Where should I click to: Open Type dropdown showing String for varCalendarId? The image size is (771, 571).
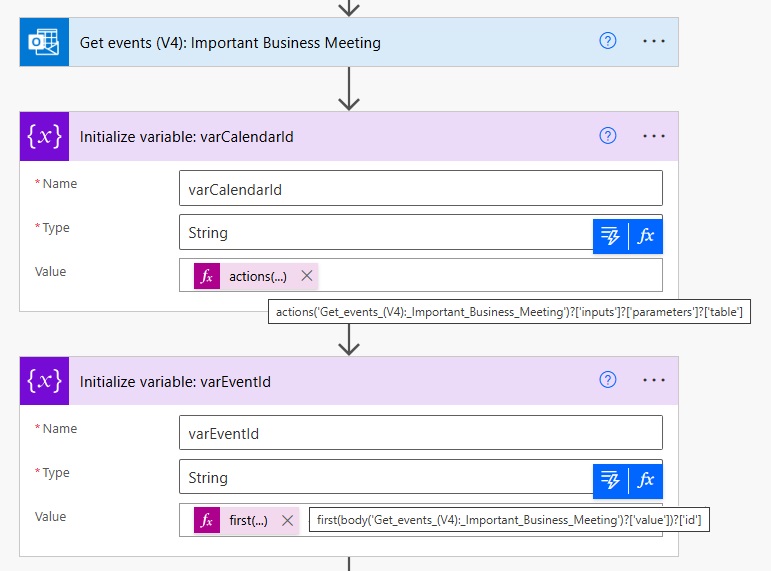coord(386,232)
